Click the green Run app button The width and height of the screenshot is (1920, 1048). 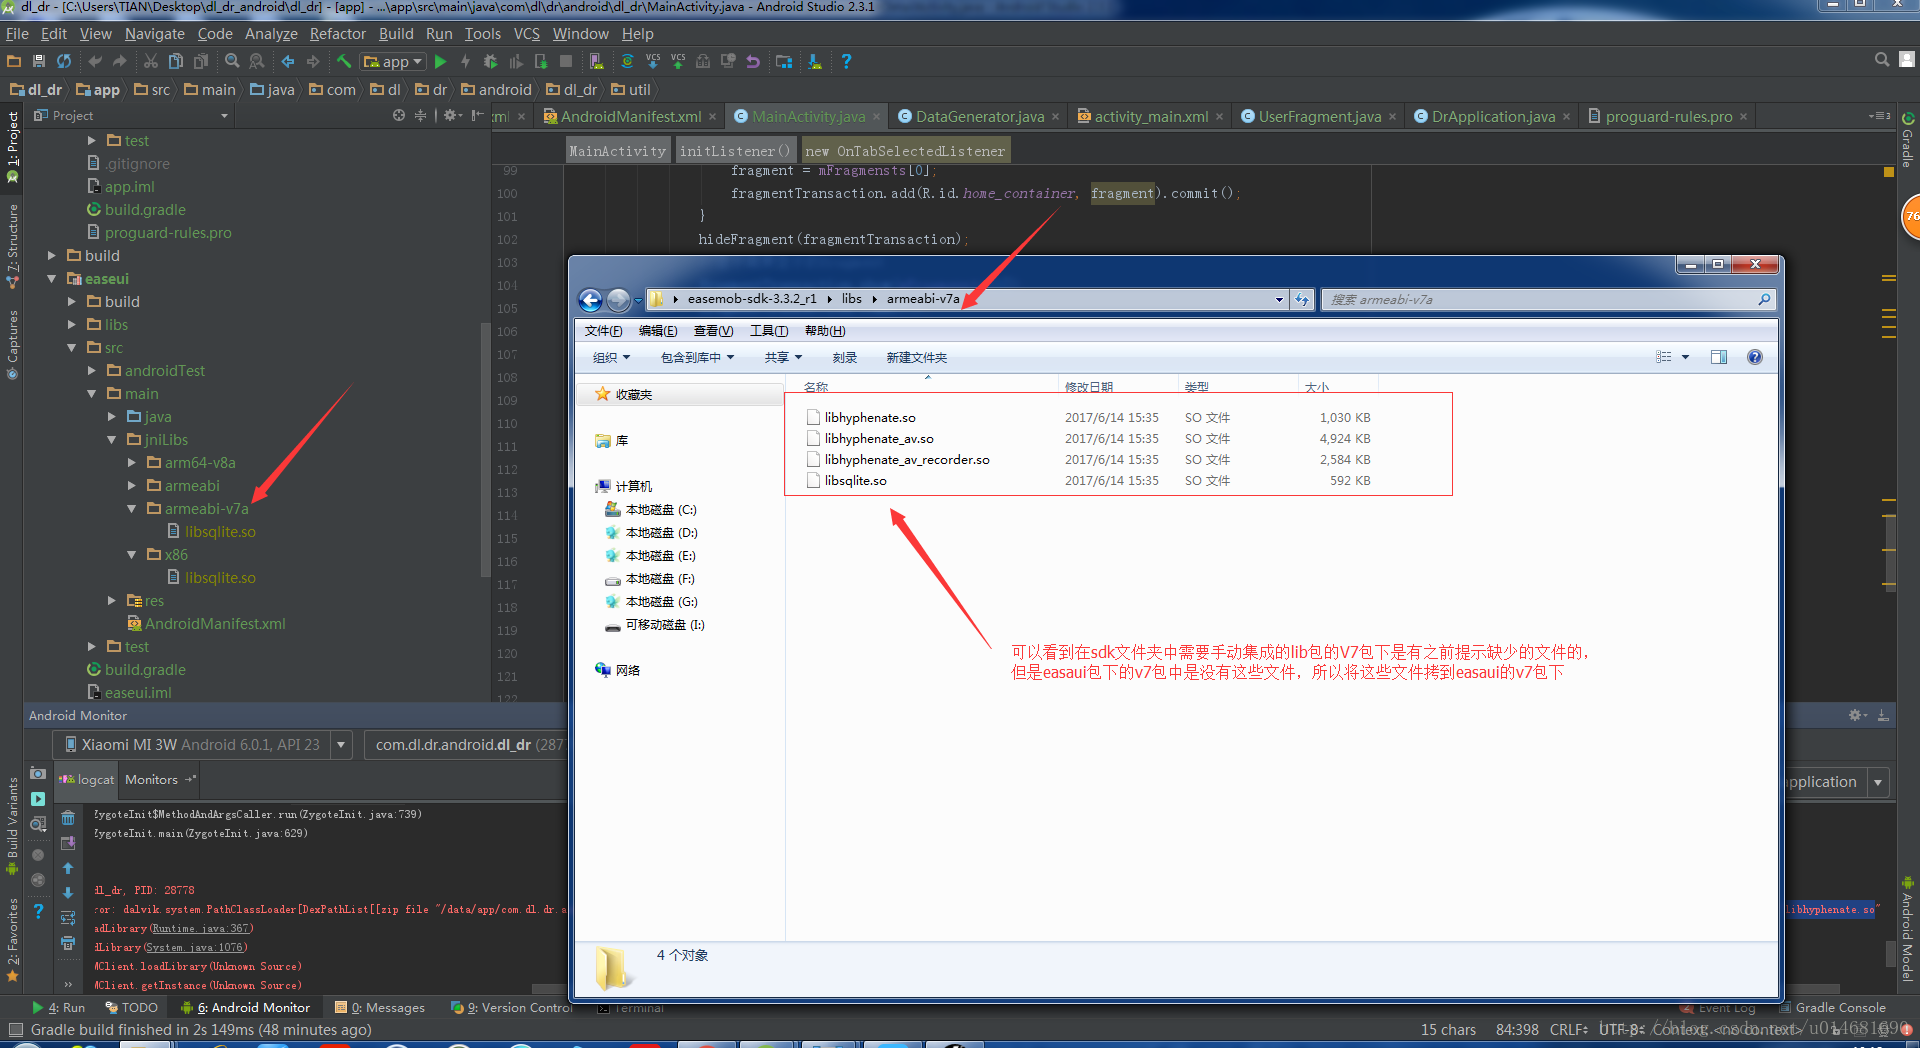pyautogui.click(x=440, y=61)
